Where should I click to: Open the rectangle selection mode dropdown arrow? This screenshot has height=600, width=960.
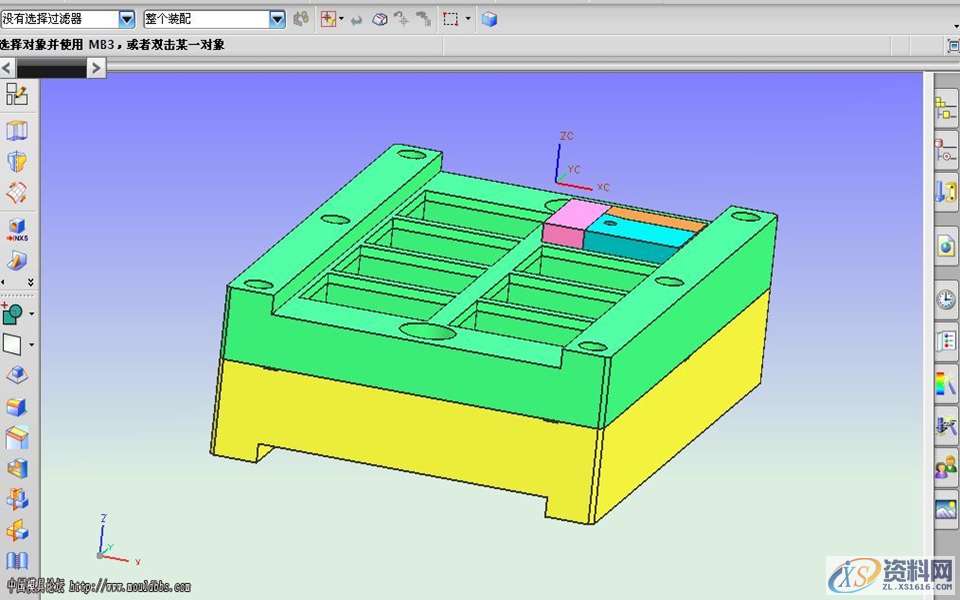tap(468, 19)
